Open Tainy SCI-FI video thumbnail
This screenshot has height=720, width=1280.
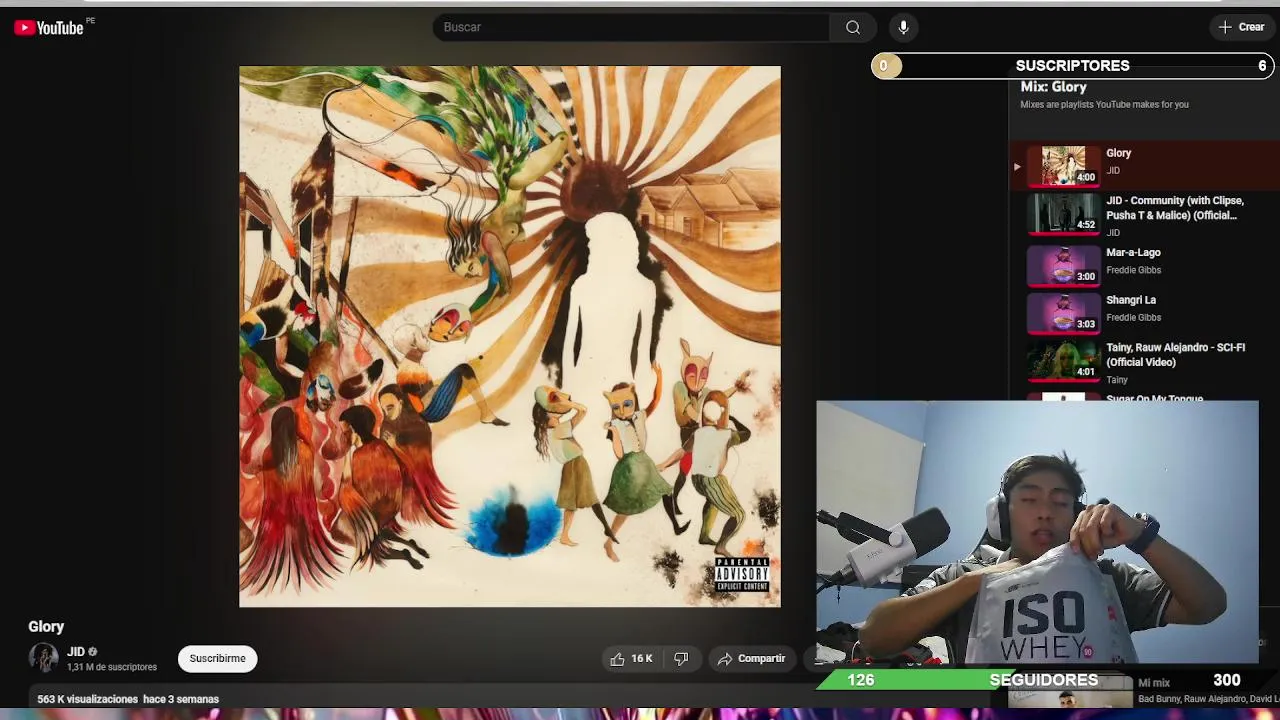(x=1064, y=360)
